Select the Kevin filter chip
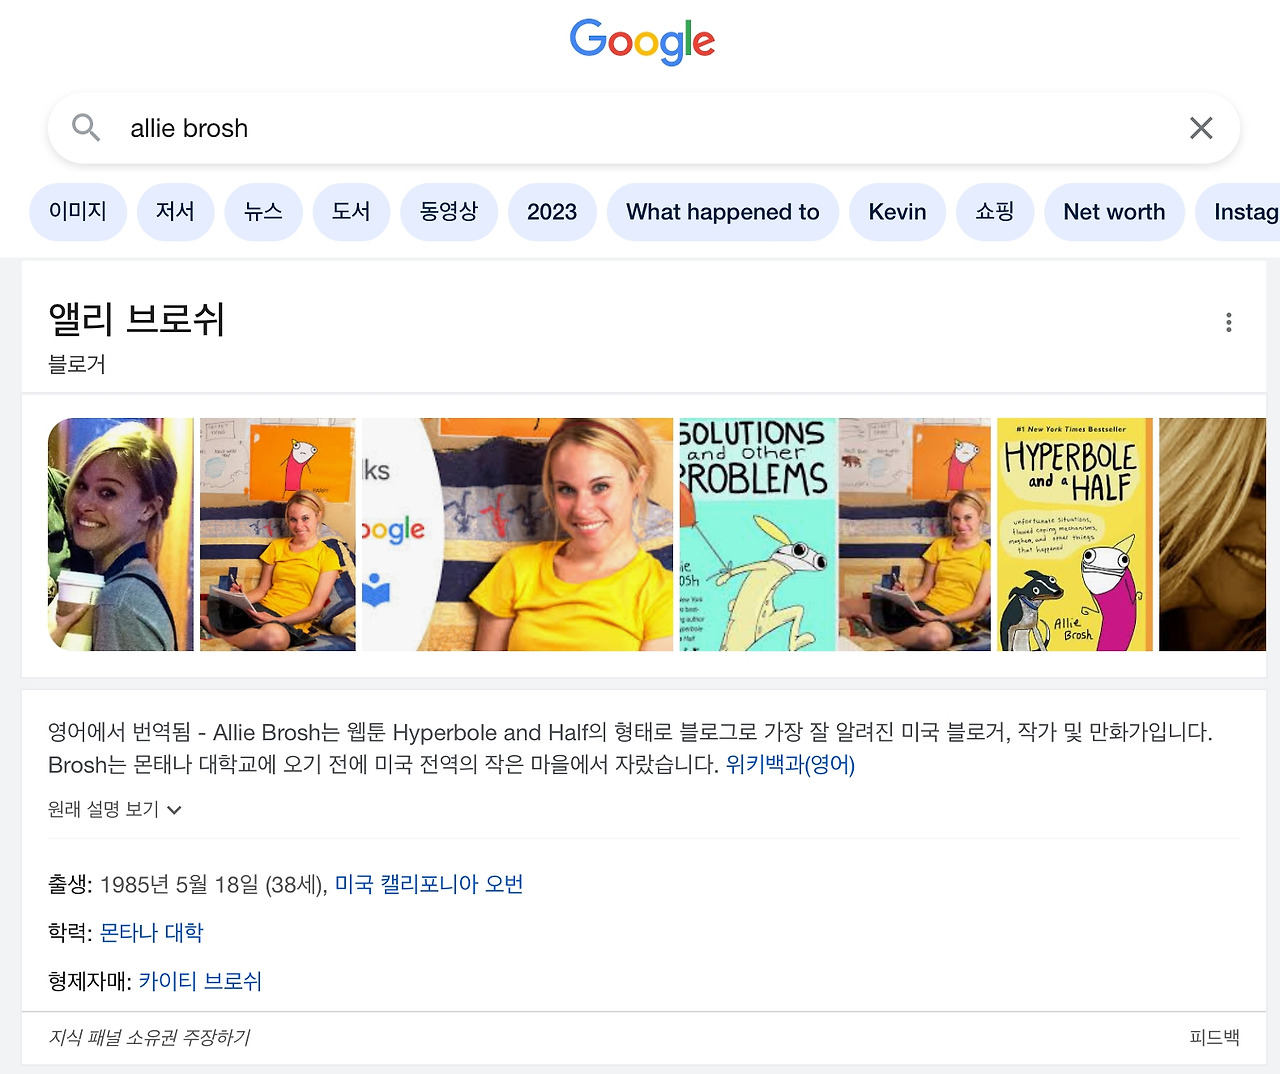Image resolution: width=1280 pixels, height=1074 pixels. [897, 212]
